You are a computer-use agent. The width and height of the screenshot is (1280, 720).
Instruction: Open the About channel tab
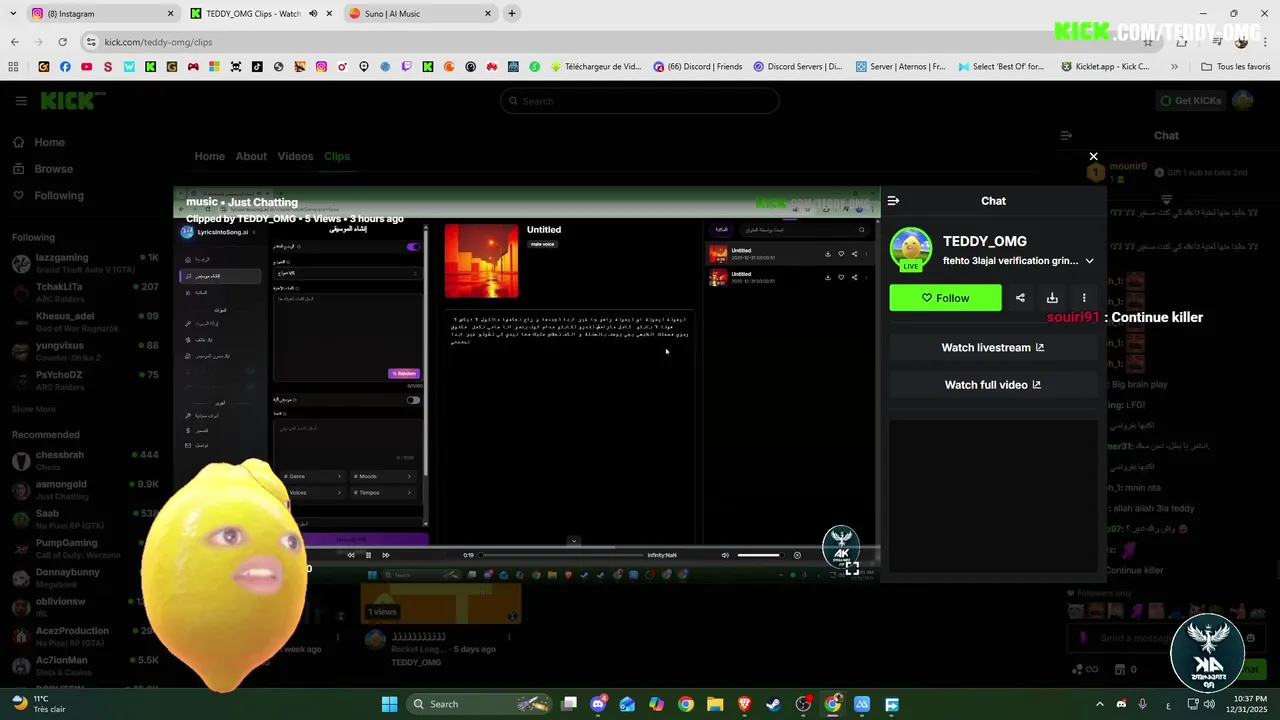pos(251,156)
